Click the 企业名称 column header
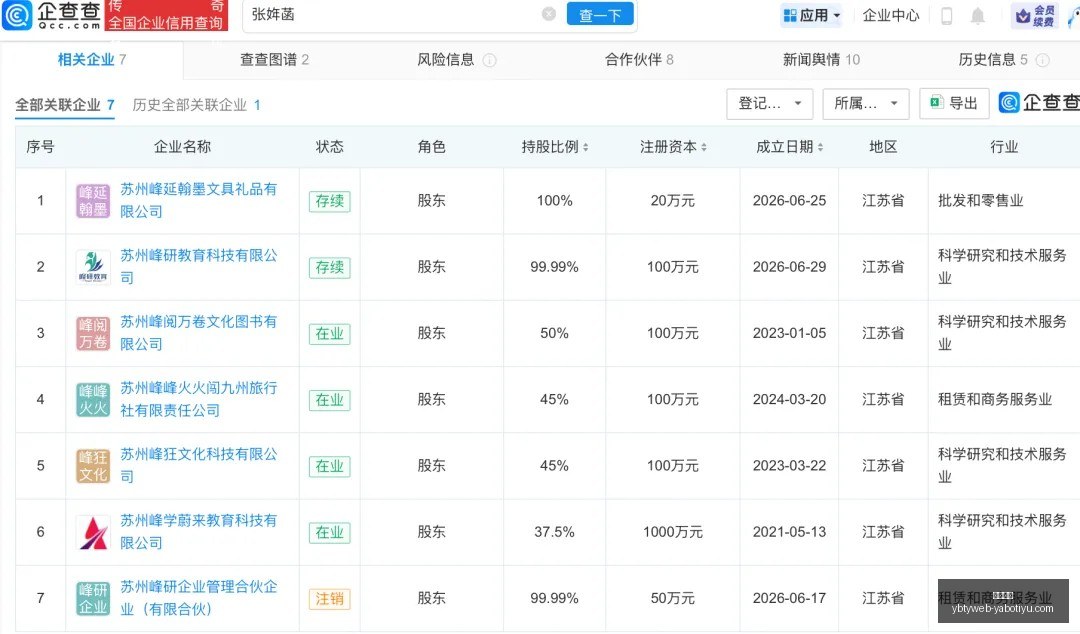 pyautogui.click(x=182, y=147)
